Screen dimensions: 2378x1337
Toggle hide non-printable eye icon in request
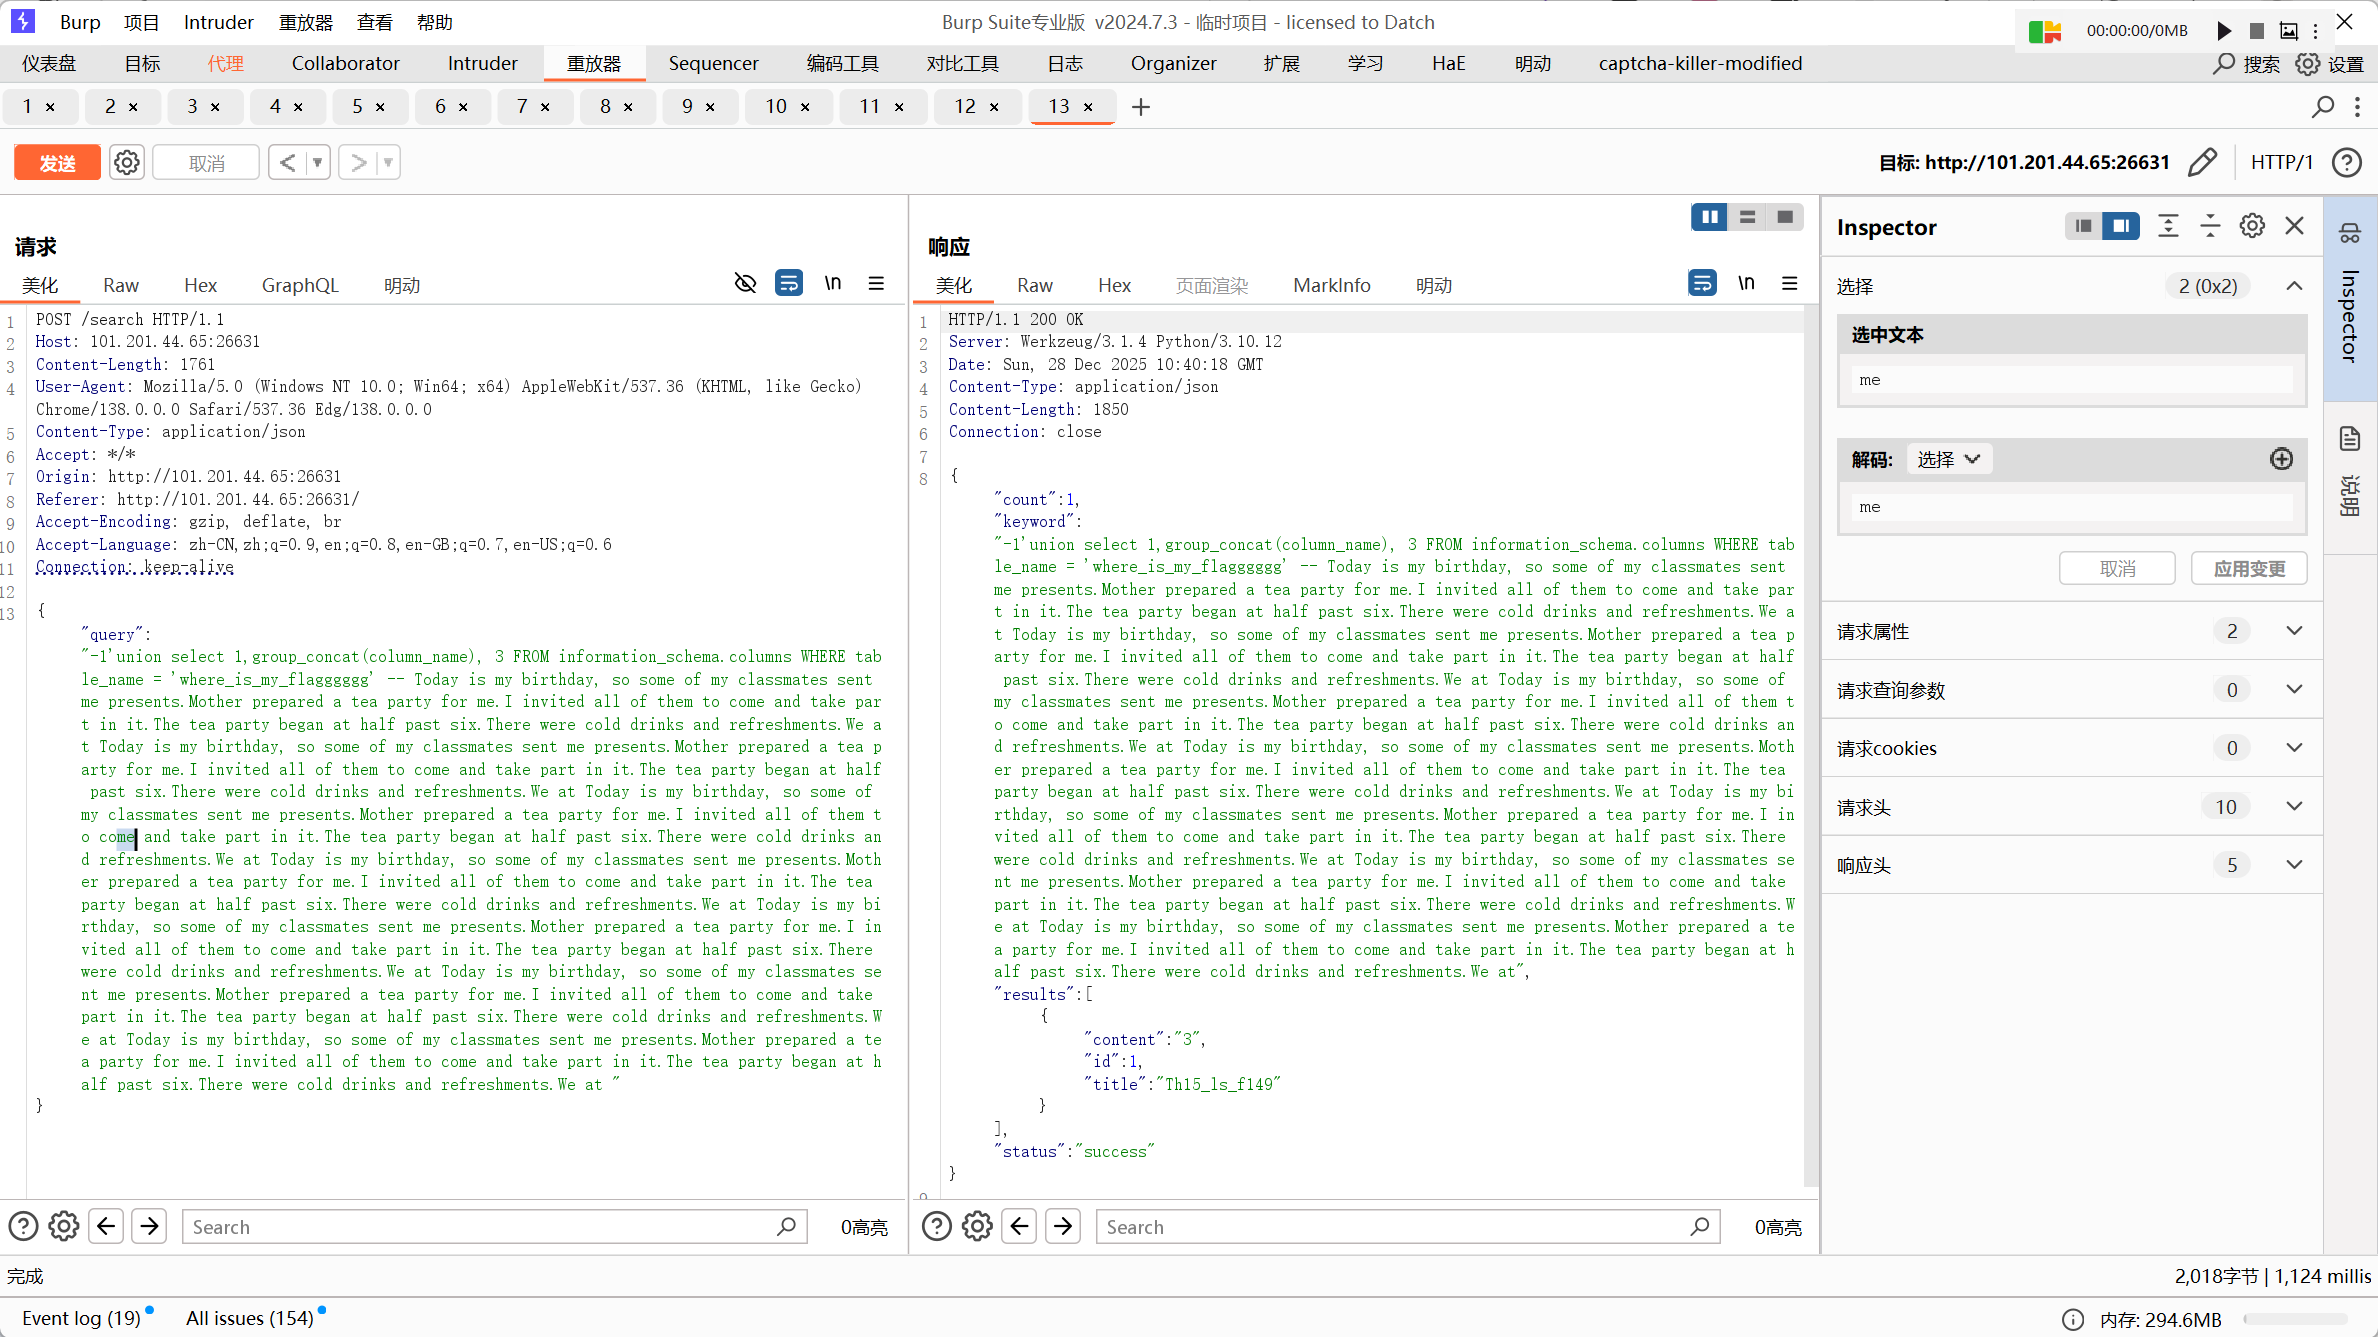pos(745,284)
